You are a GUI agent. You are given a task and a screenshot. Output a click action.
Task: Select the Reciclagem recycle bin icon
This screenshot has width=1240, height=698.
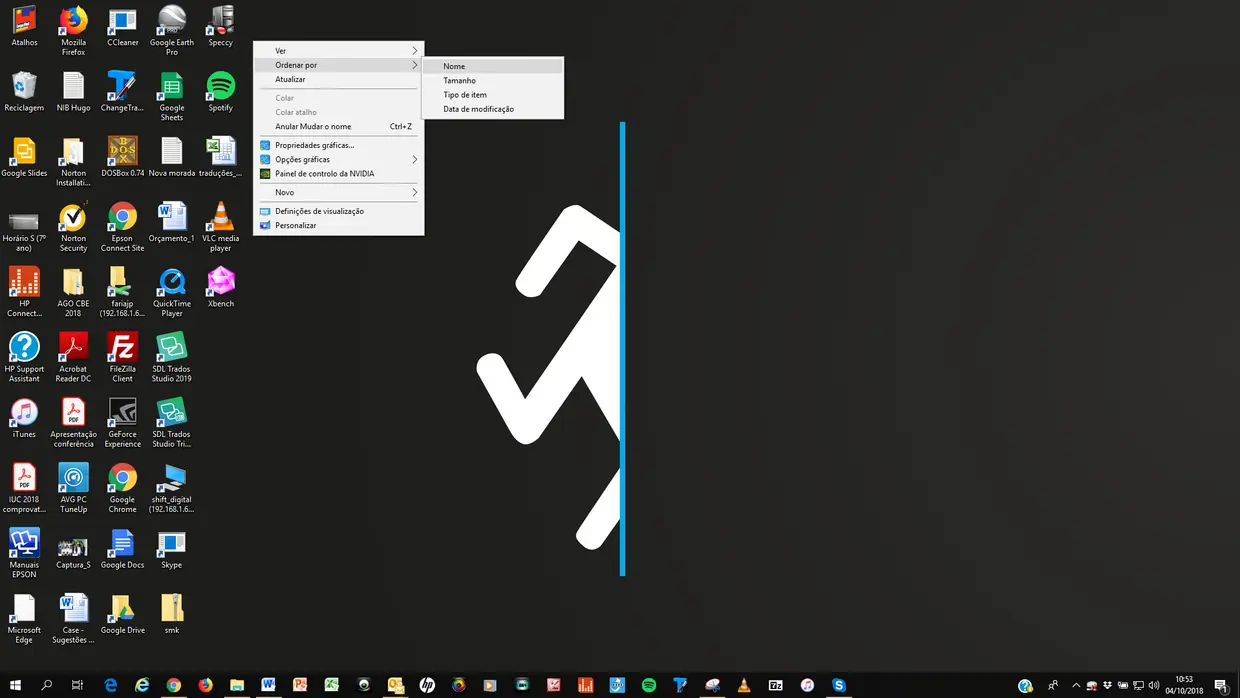coord(24,88)
